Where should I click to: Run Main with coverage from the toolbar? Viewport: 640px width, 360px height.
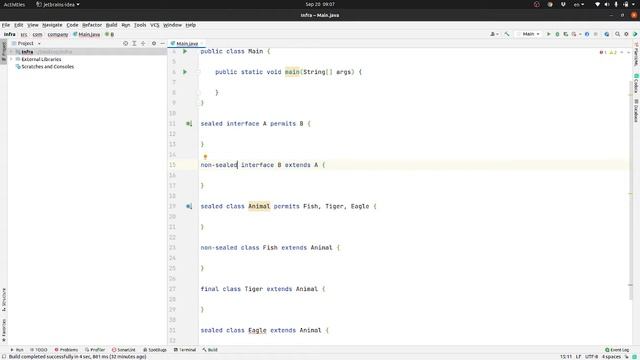tap(566, 34)
